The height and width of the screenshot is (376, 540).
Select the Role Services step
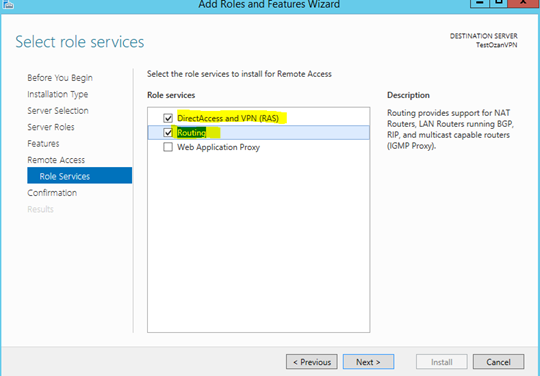coord(80,176)
